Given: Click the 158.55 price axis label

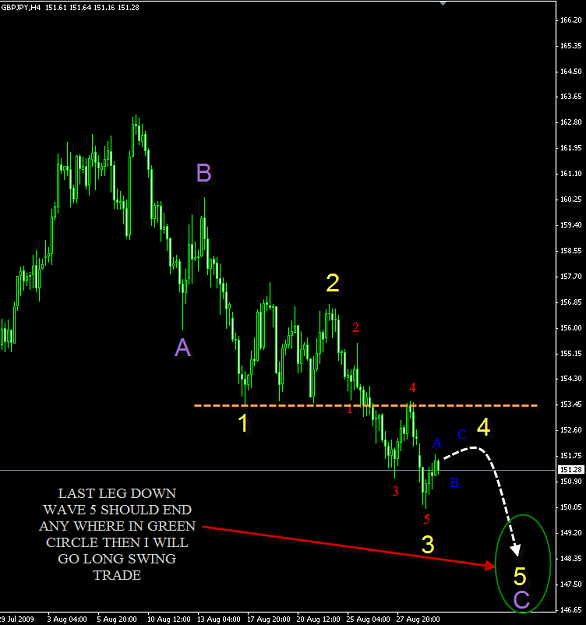Looking at the screenshot, I should pos(571,251).
